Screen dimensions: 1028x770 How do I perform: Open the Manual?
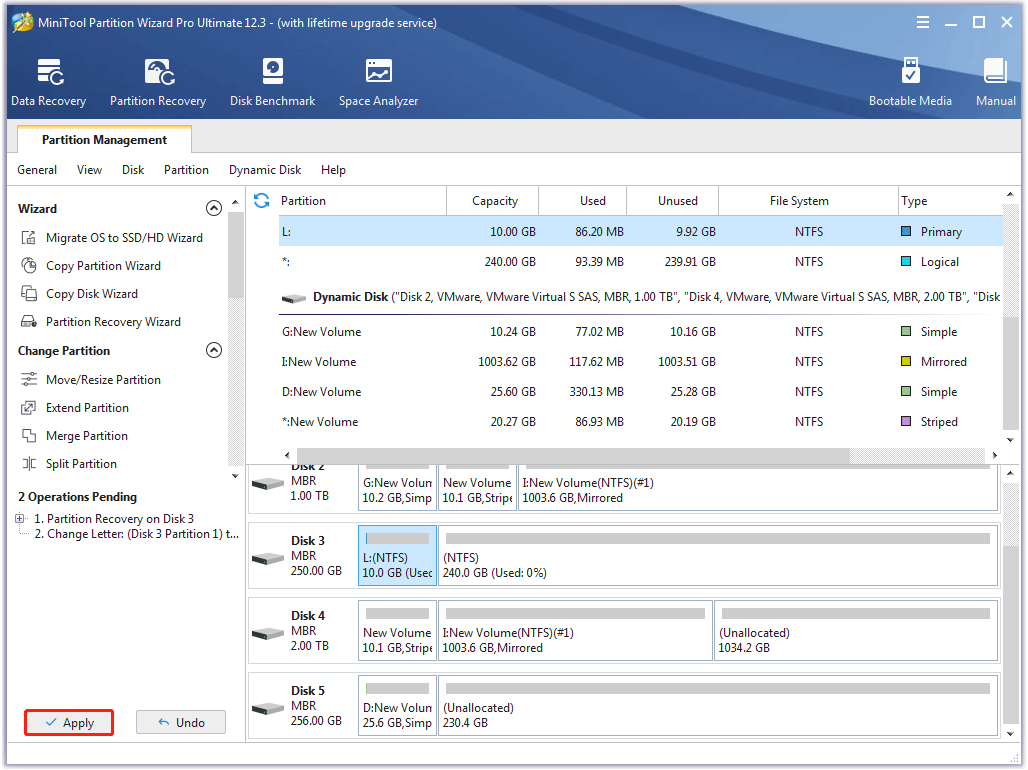click(x=995, y=81)
